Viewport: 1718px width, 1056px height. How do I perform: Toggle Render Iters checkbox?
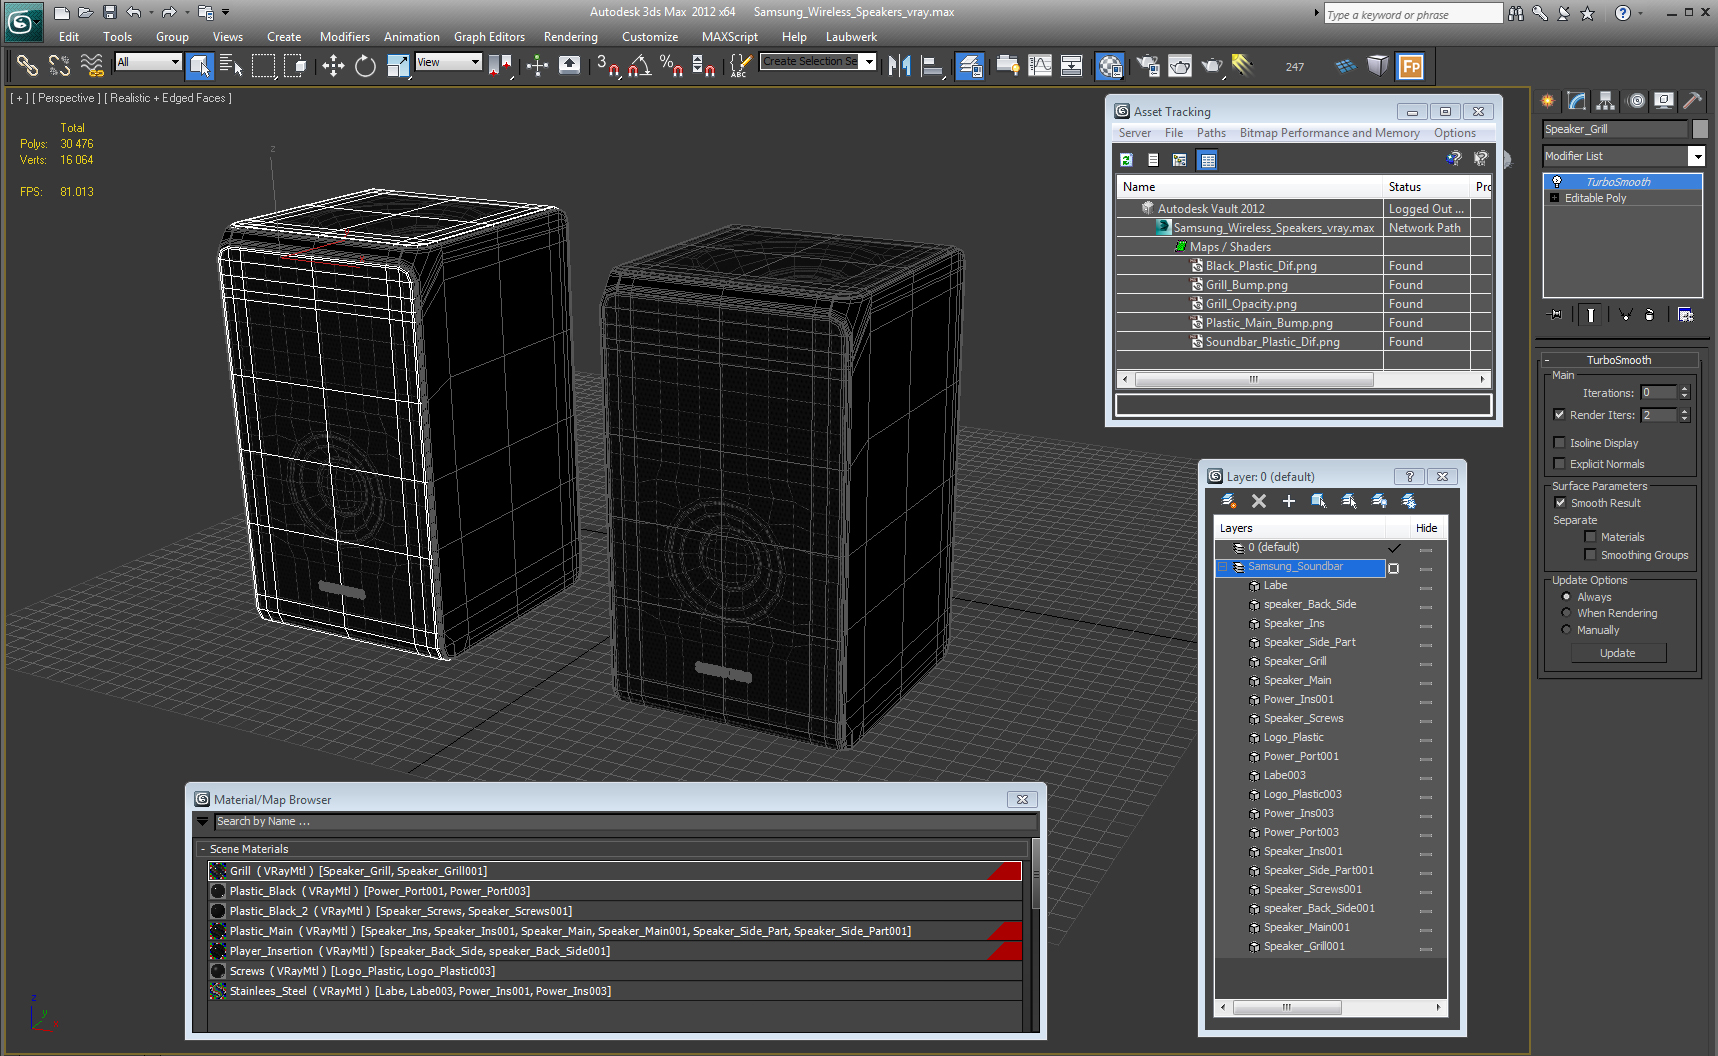(1559, 414)
